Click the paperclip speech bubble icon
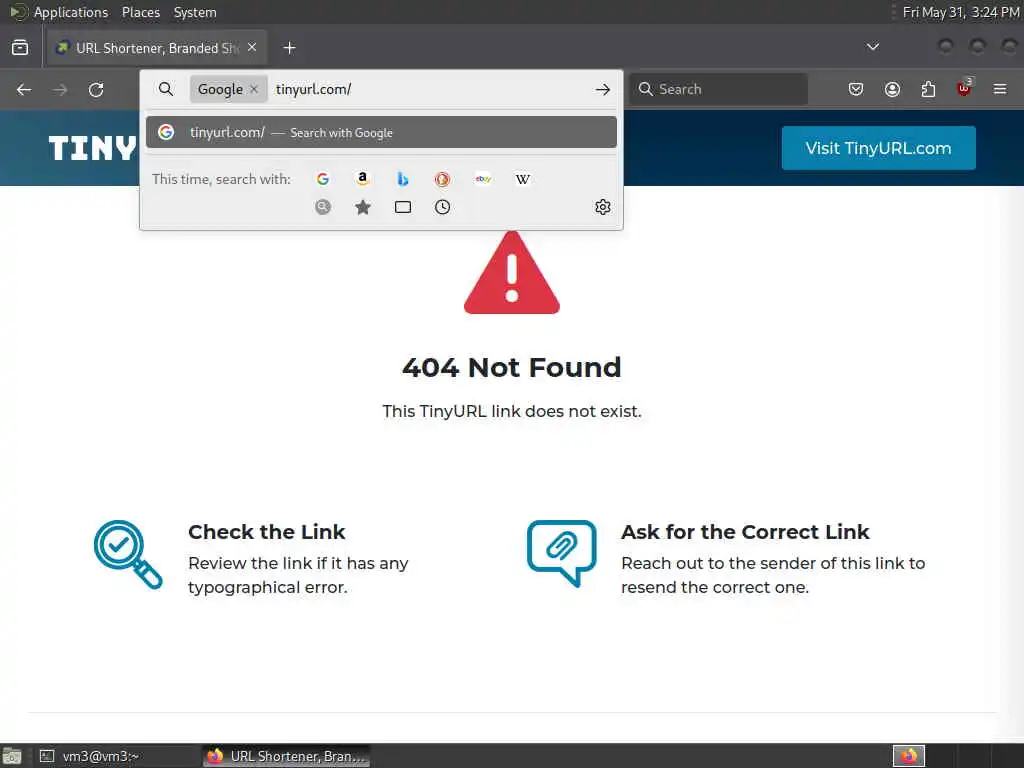 pyautogui.click(x=562, y=553)
